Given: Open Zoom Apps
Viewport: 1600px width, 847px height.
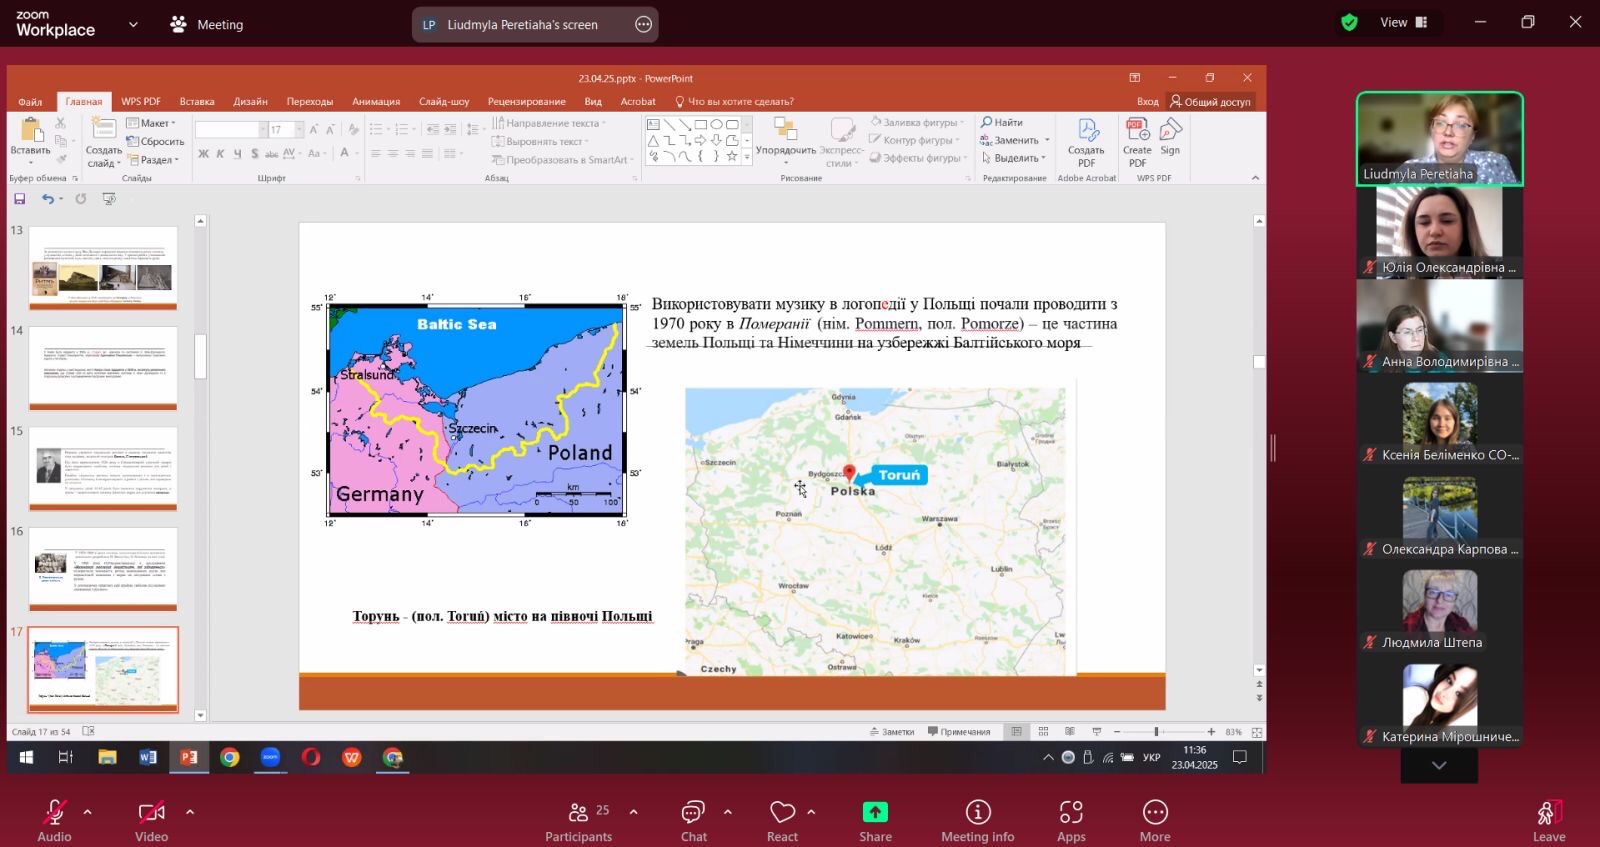Looking at the screenshot, I should coord(1071,813).
